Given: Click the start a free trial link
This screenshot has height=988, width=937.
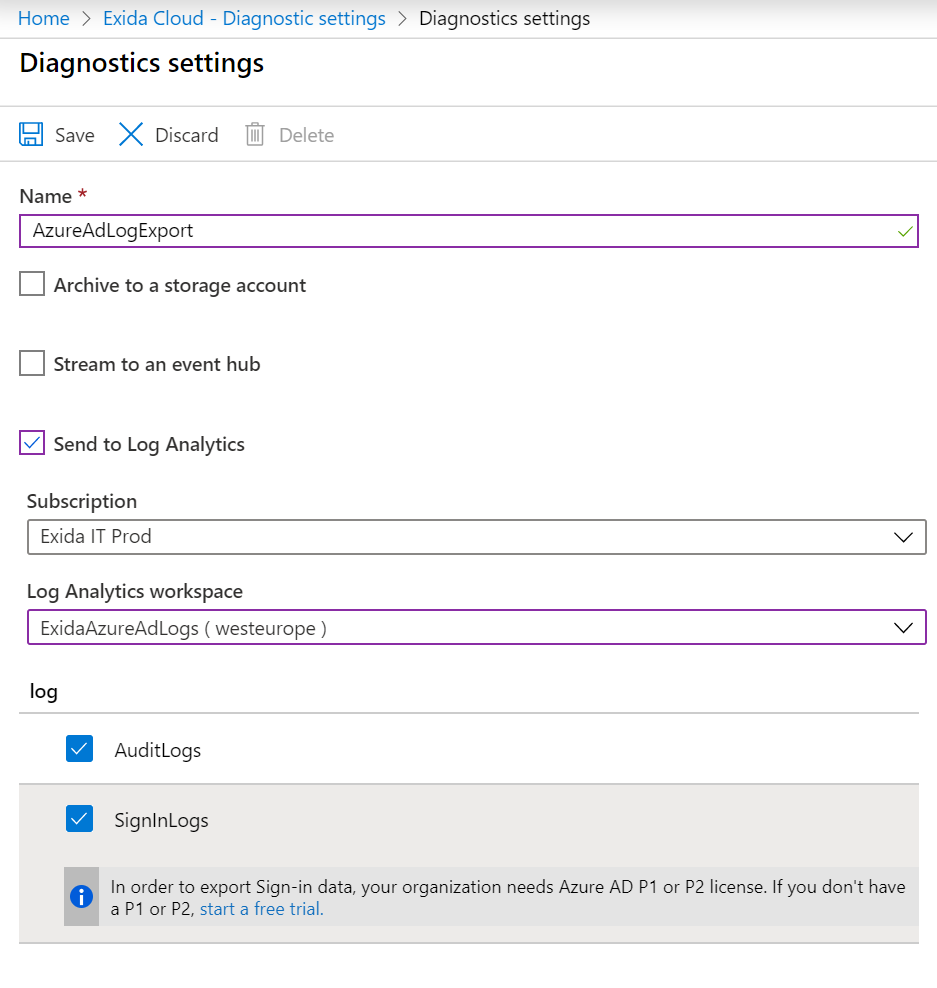Looking at the screenshot, I should [x=258, y=908].
